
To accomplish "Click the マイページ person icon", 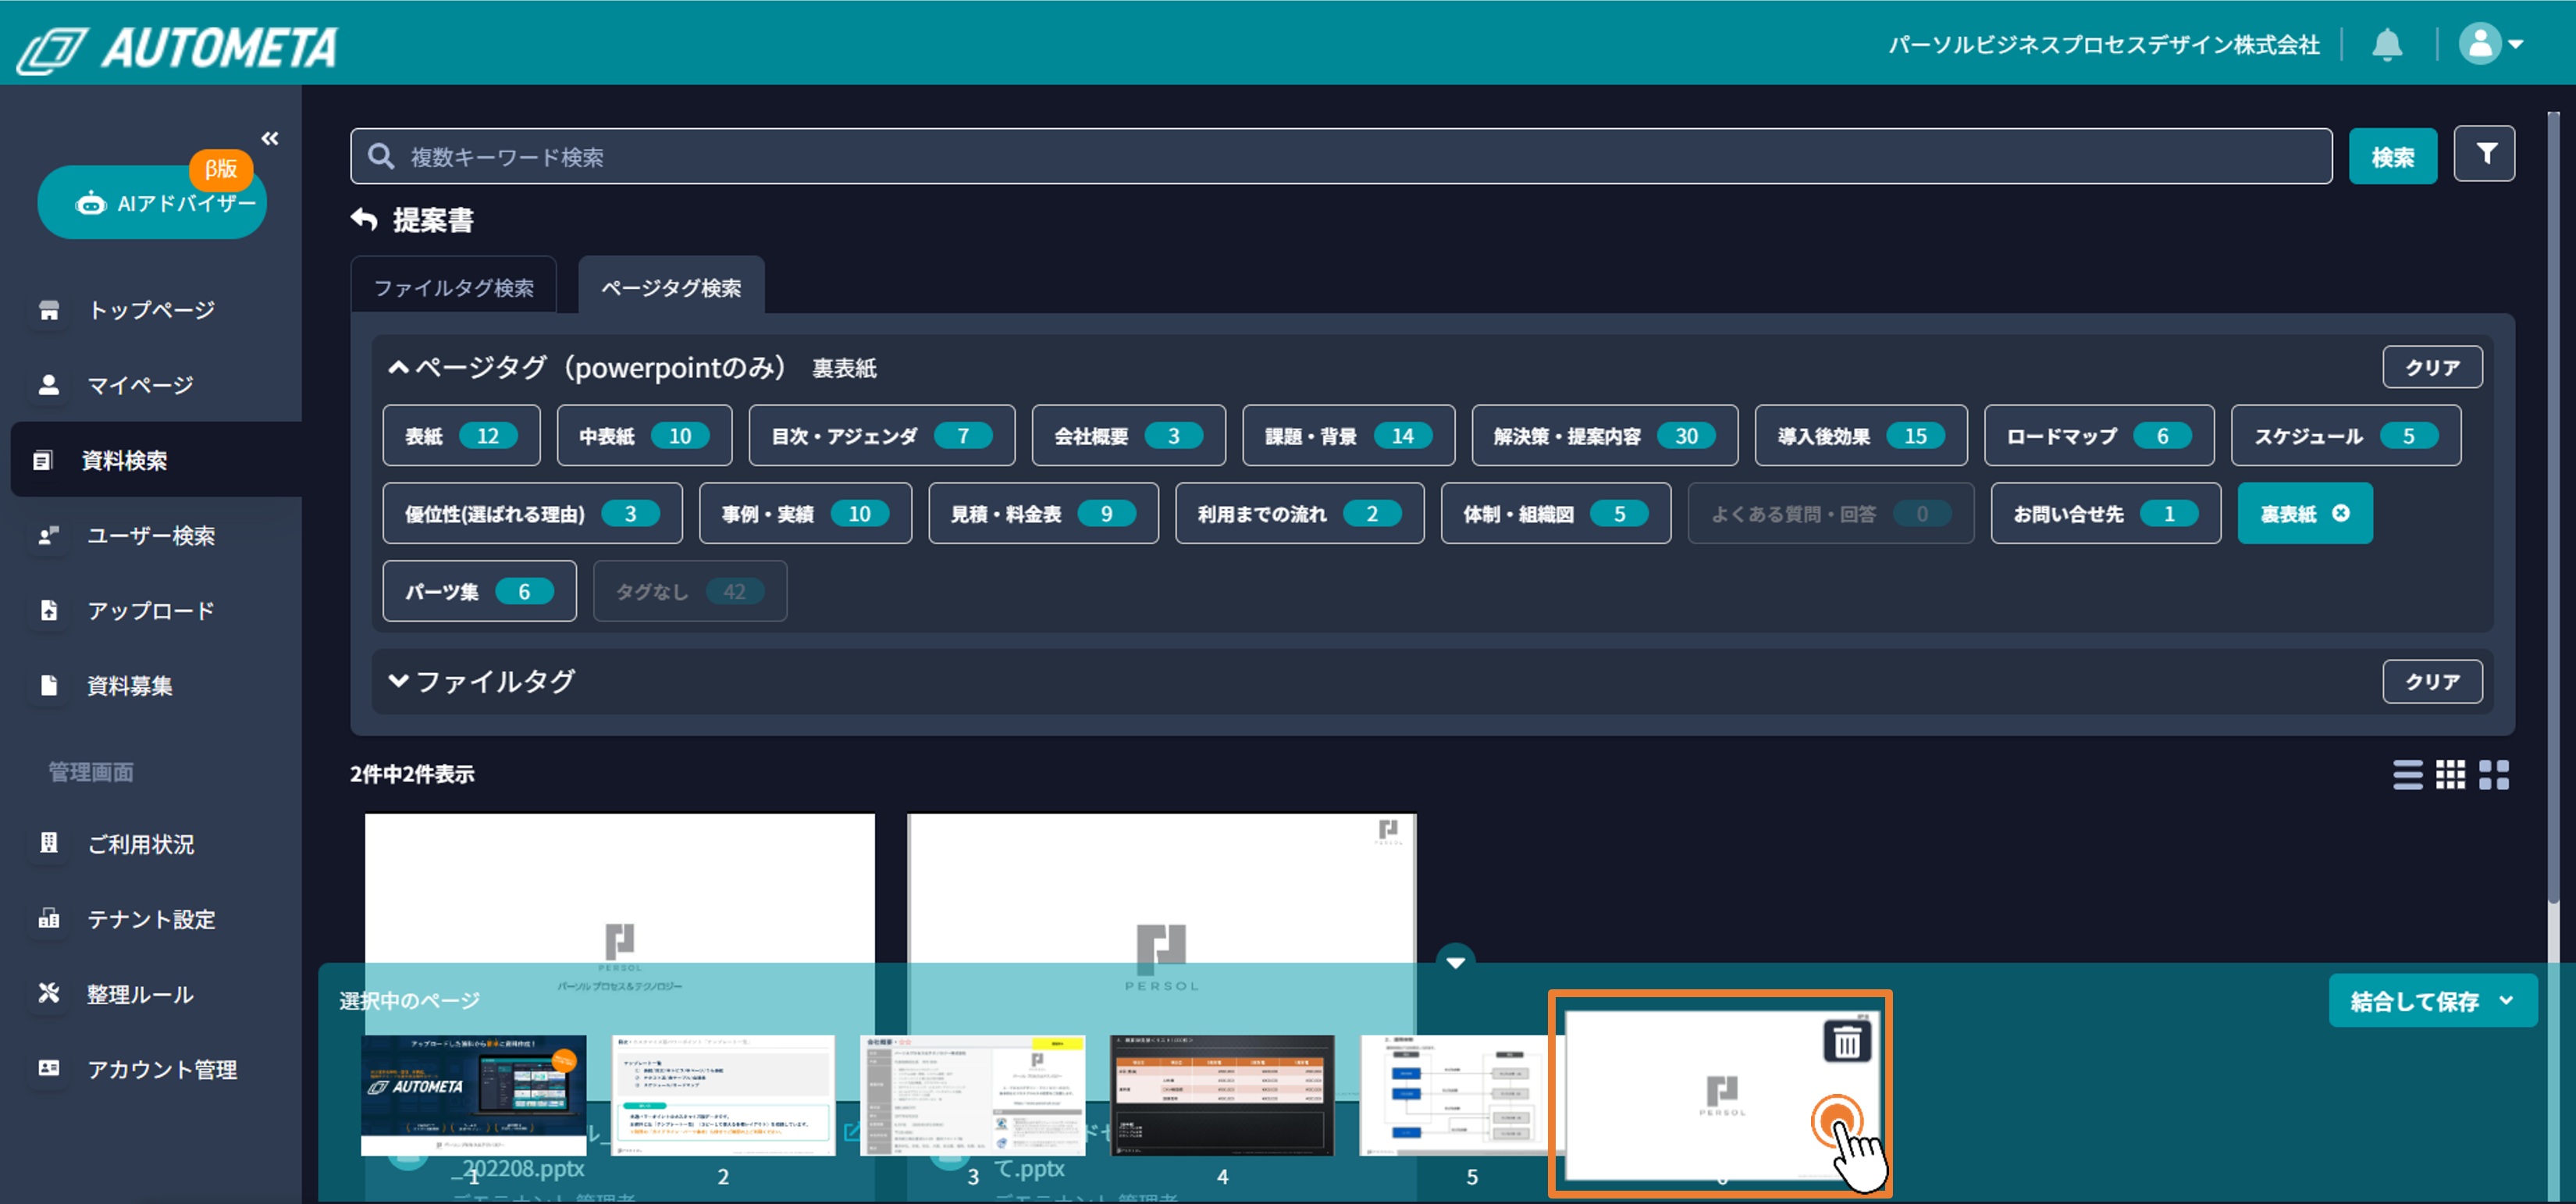I will click(49, 384).
